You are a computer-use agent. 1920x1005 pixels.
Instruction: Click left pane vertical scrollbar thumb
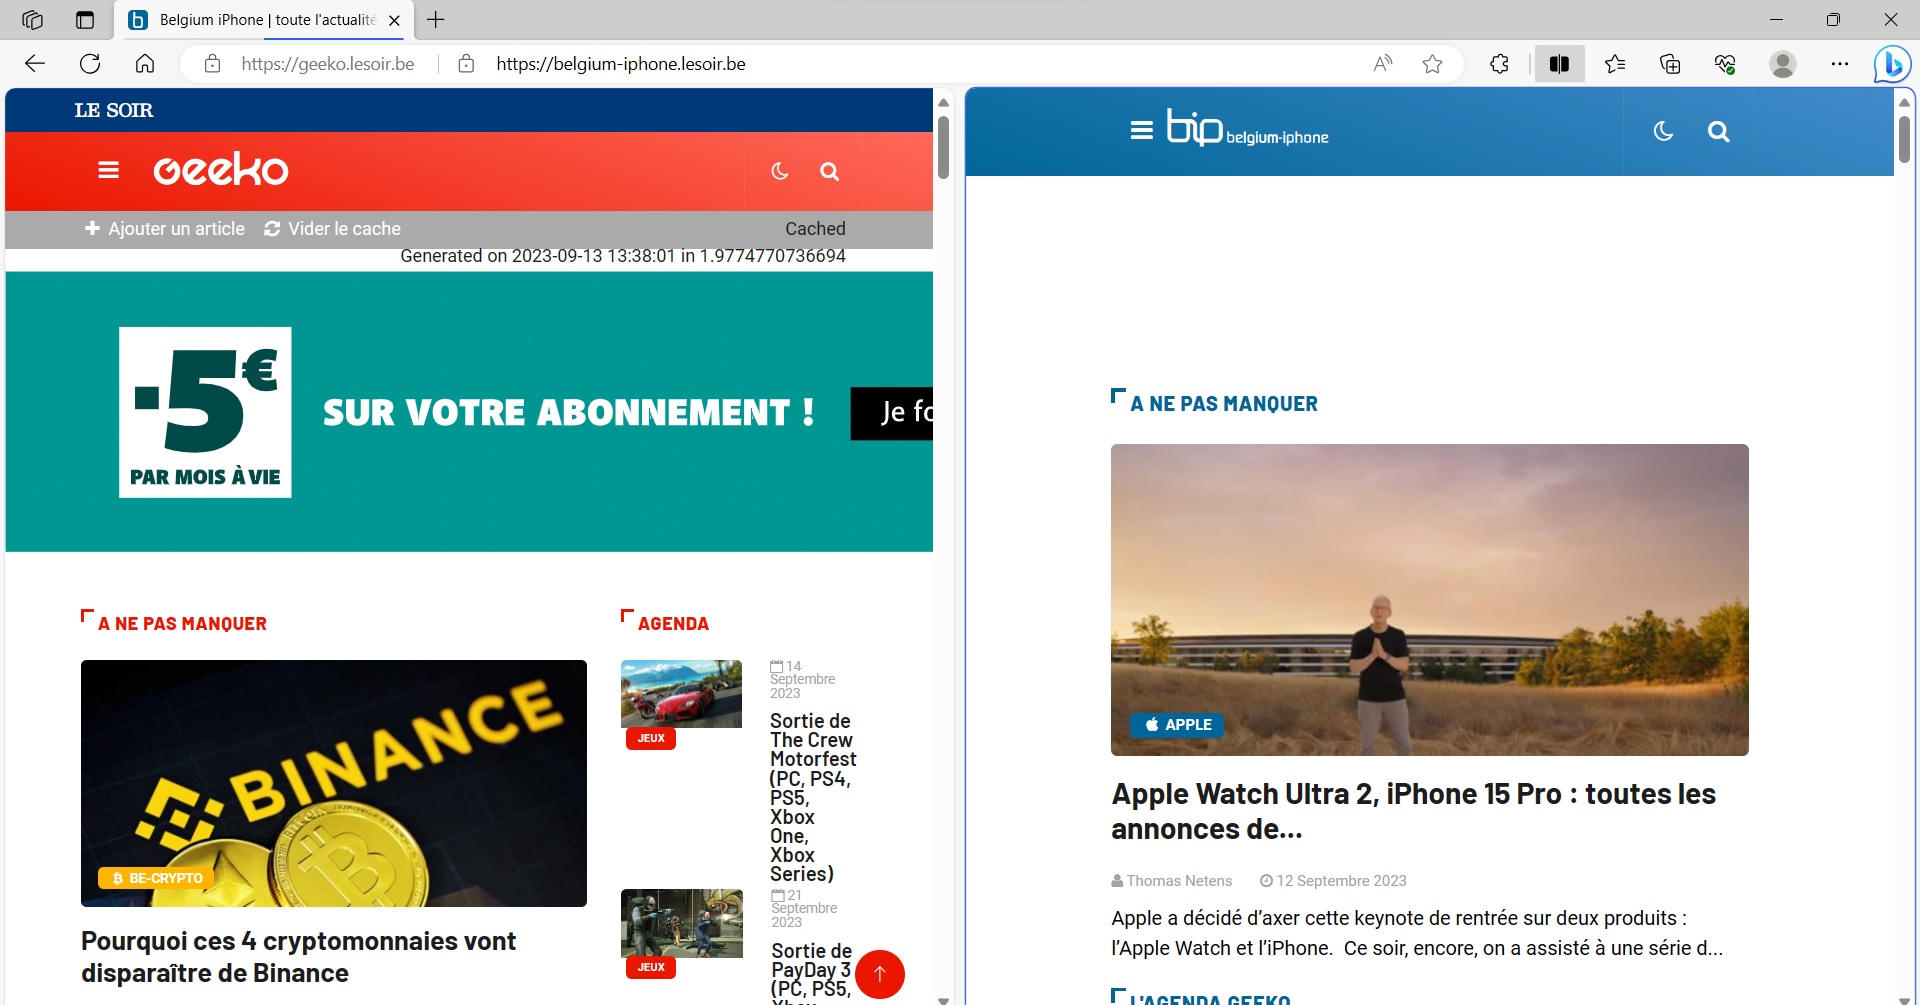(x=943, y=147)
